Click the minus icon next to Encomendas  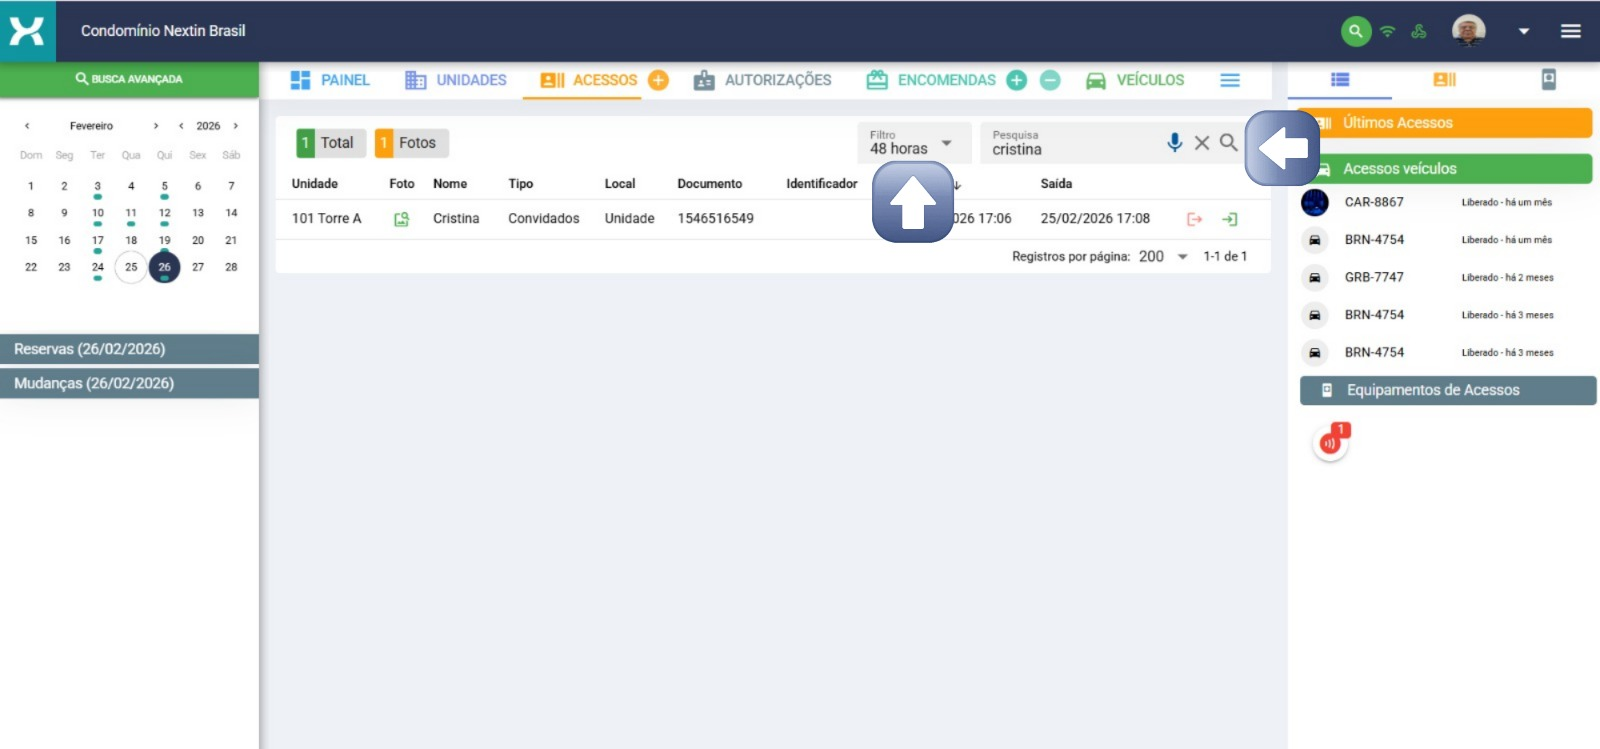point(1050,80)
